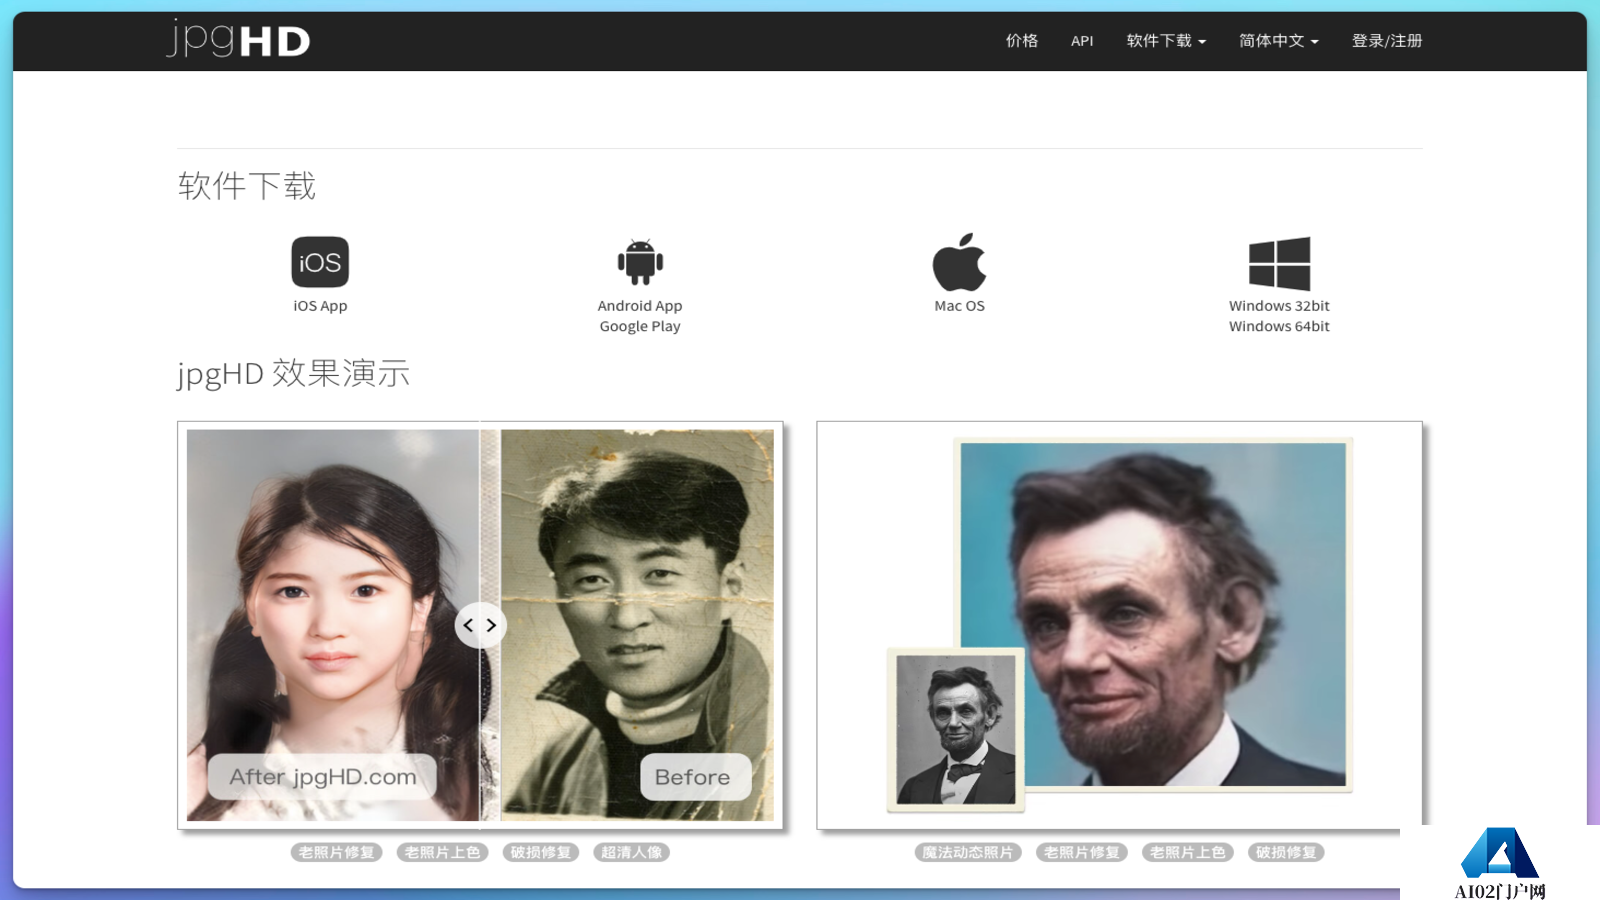
Task: Select the 老照片上色 tag under left demo
Action: pos(442,852)
